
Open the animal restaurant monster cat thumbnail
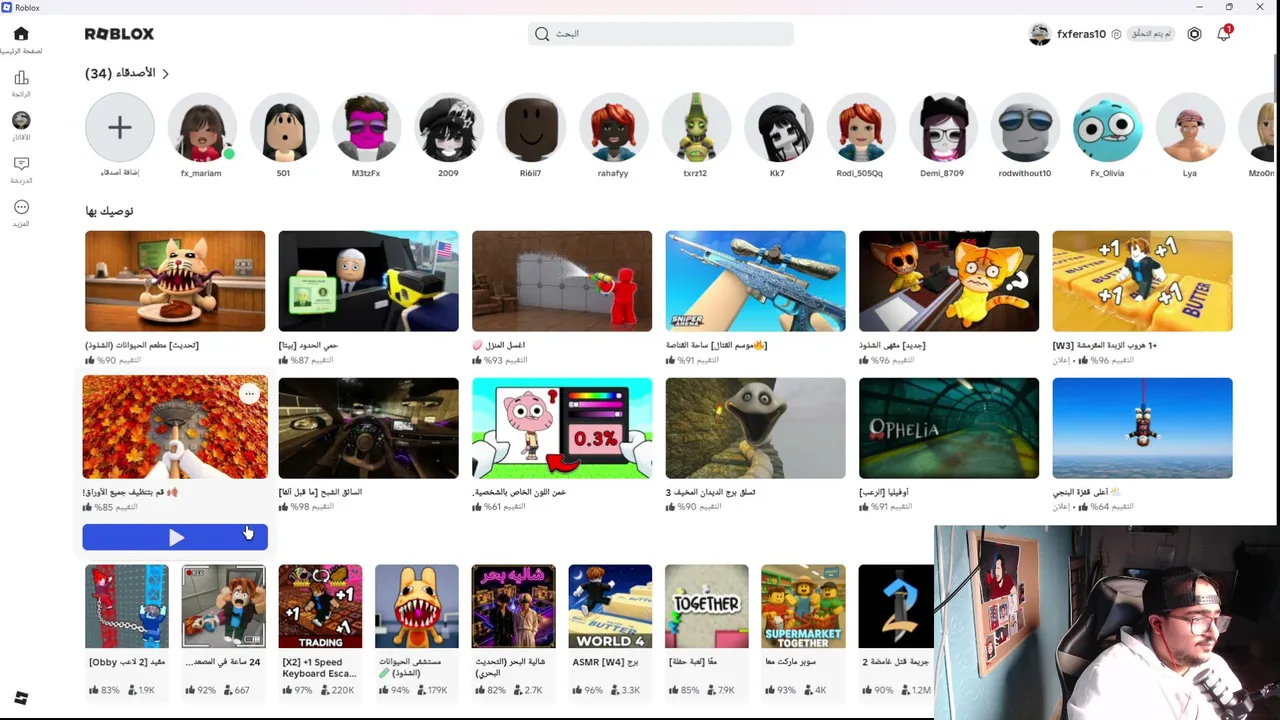click(175, 281)
